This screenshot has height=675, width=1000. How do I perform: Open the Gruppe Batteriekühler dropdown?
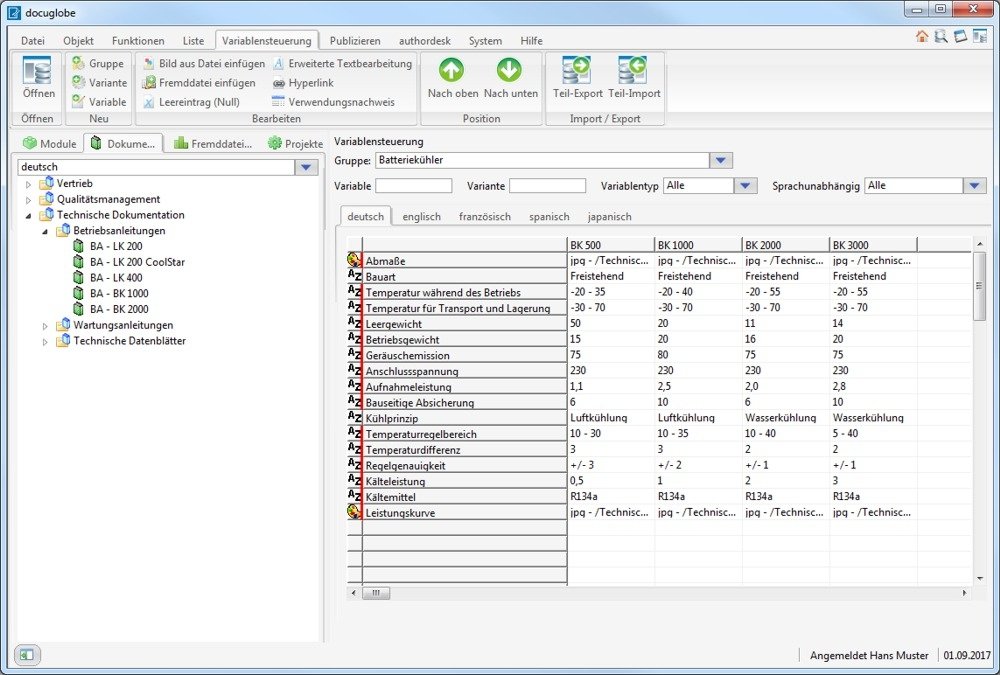point(721,160)
